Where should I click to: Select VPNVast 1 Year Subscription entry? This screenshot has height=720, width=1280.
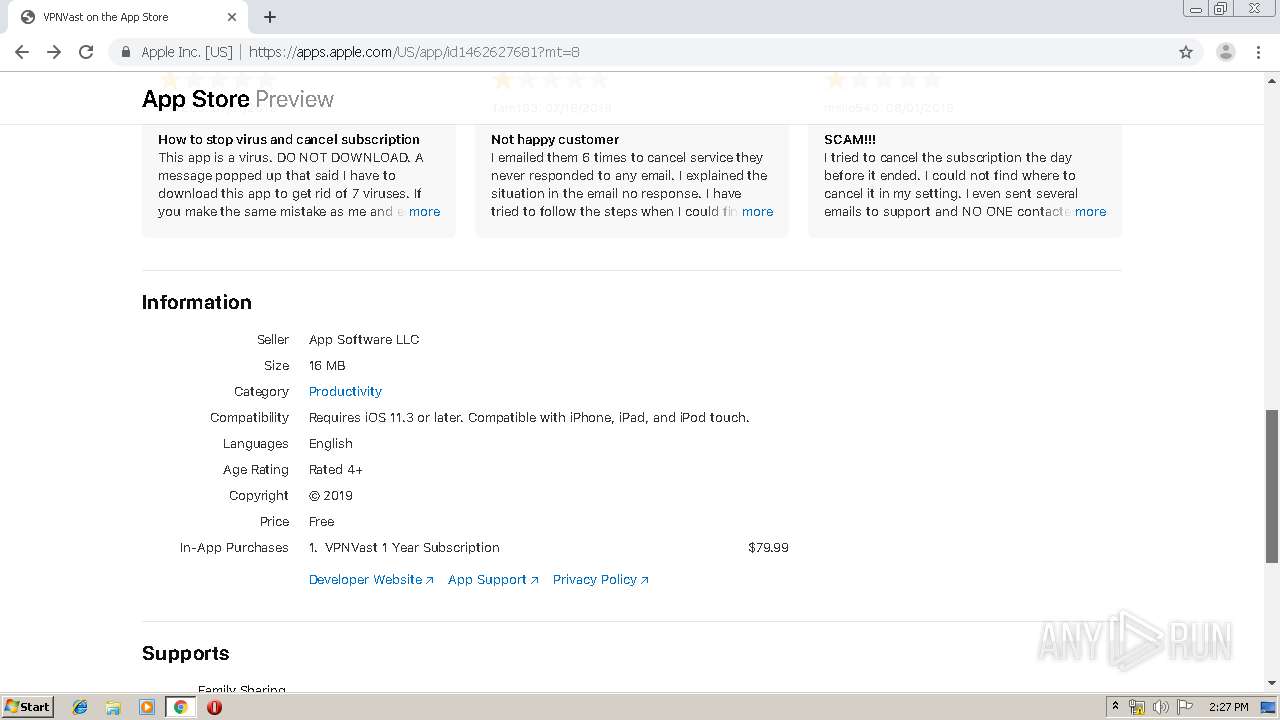click(412, 547)
